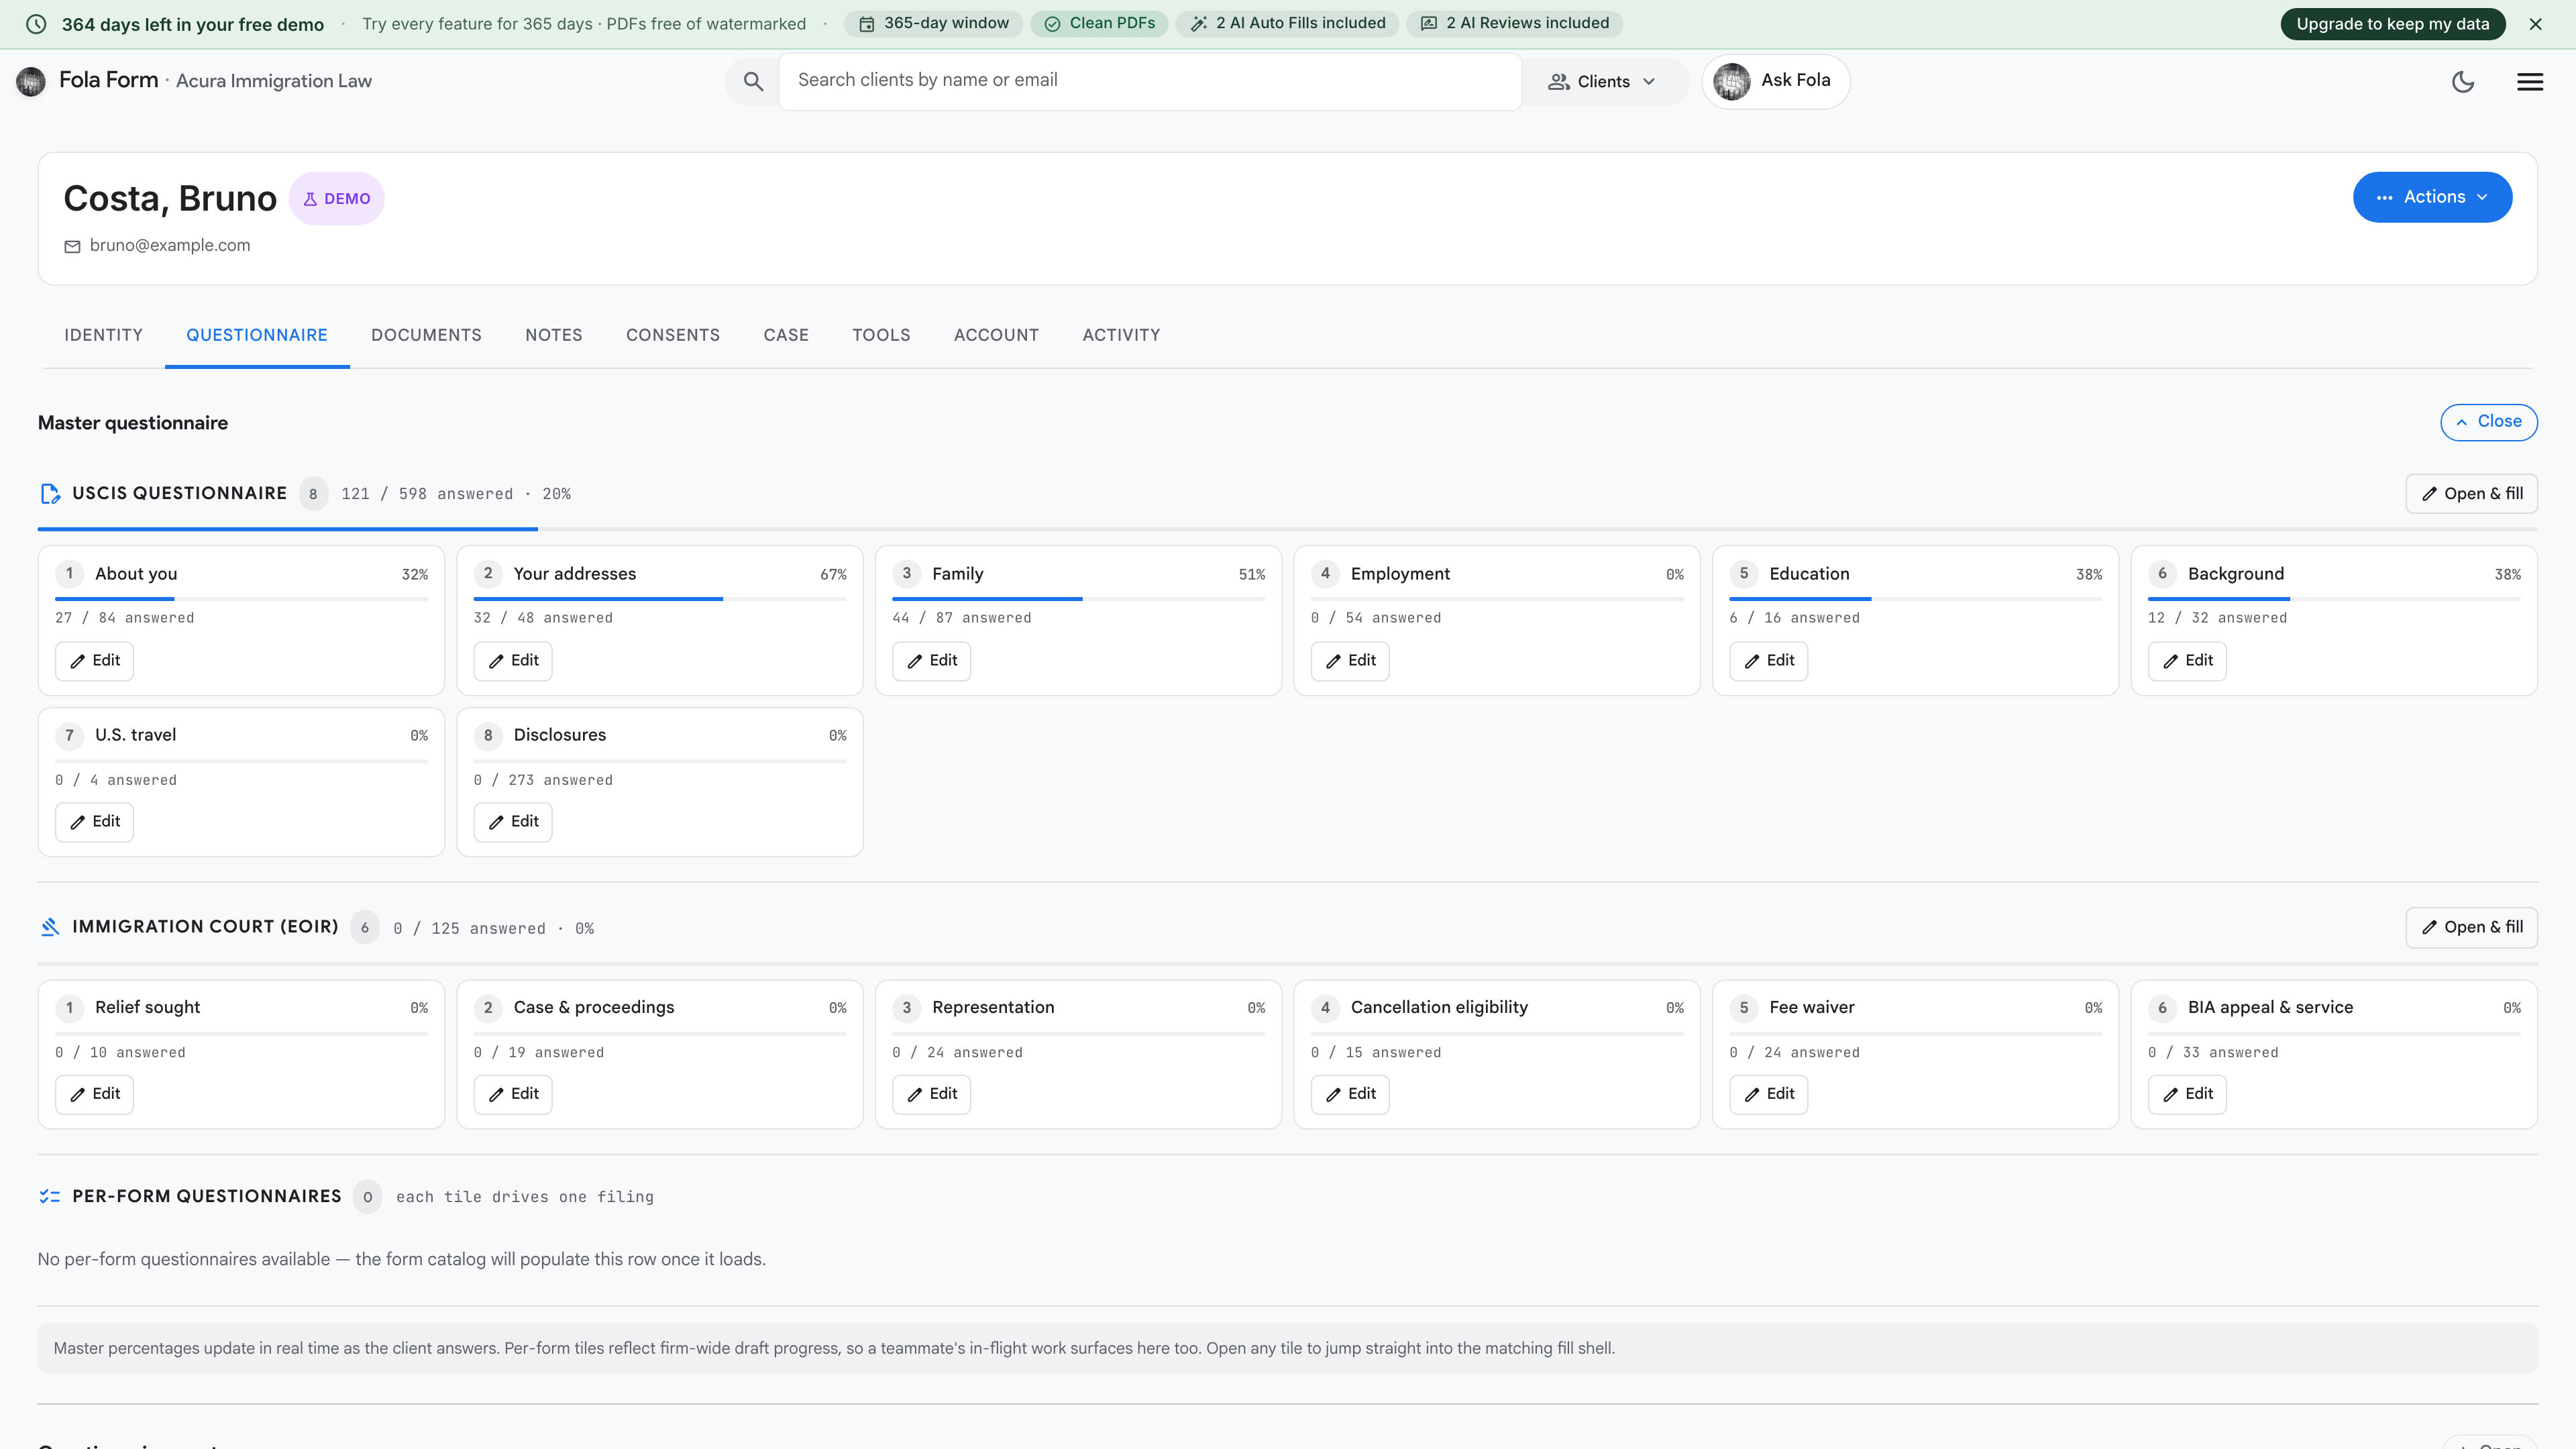The width and height of the screenshot is (2576, 1449).
Task: Click the clock icon in demo banner
Action: tap(36, 24)
